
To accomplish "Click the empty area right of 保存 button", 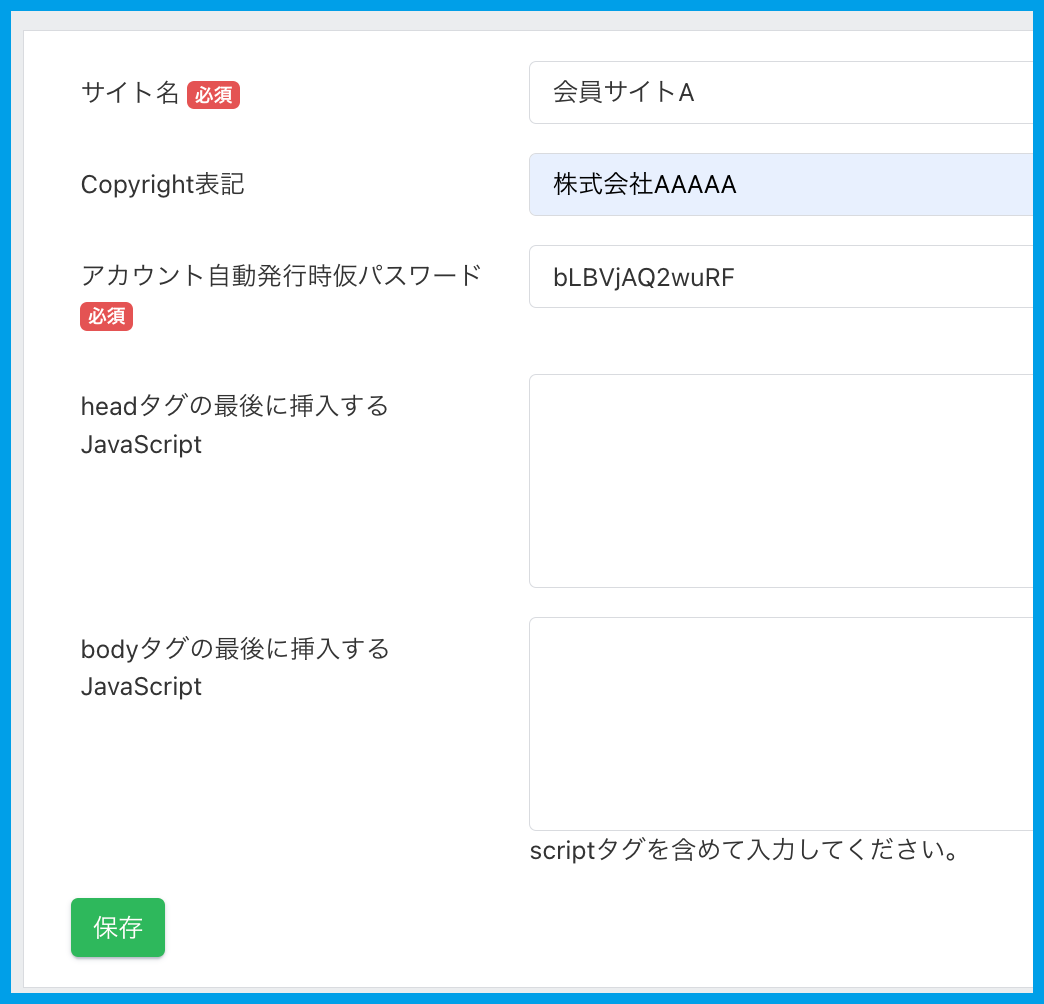I will (x=500, y=928).
